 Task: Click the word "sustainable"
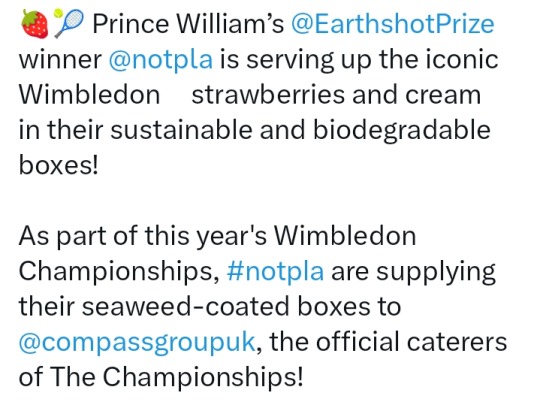[181, 130]
